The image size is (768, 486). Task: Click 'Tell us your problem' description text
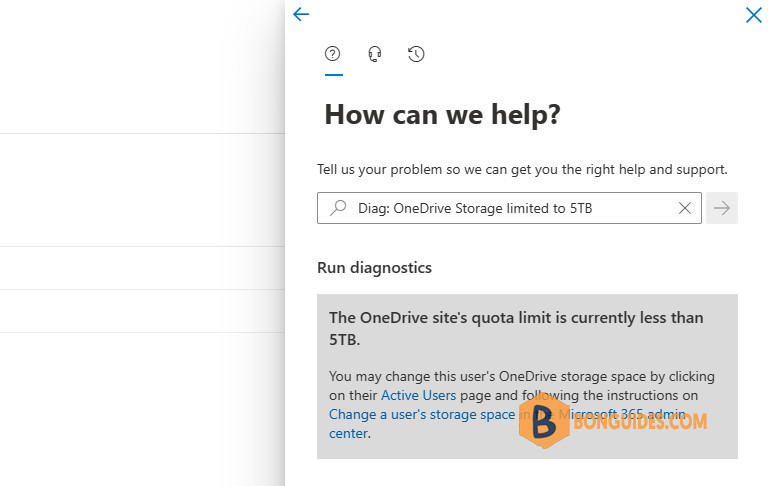(x=522, y=170)
